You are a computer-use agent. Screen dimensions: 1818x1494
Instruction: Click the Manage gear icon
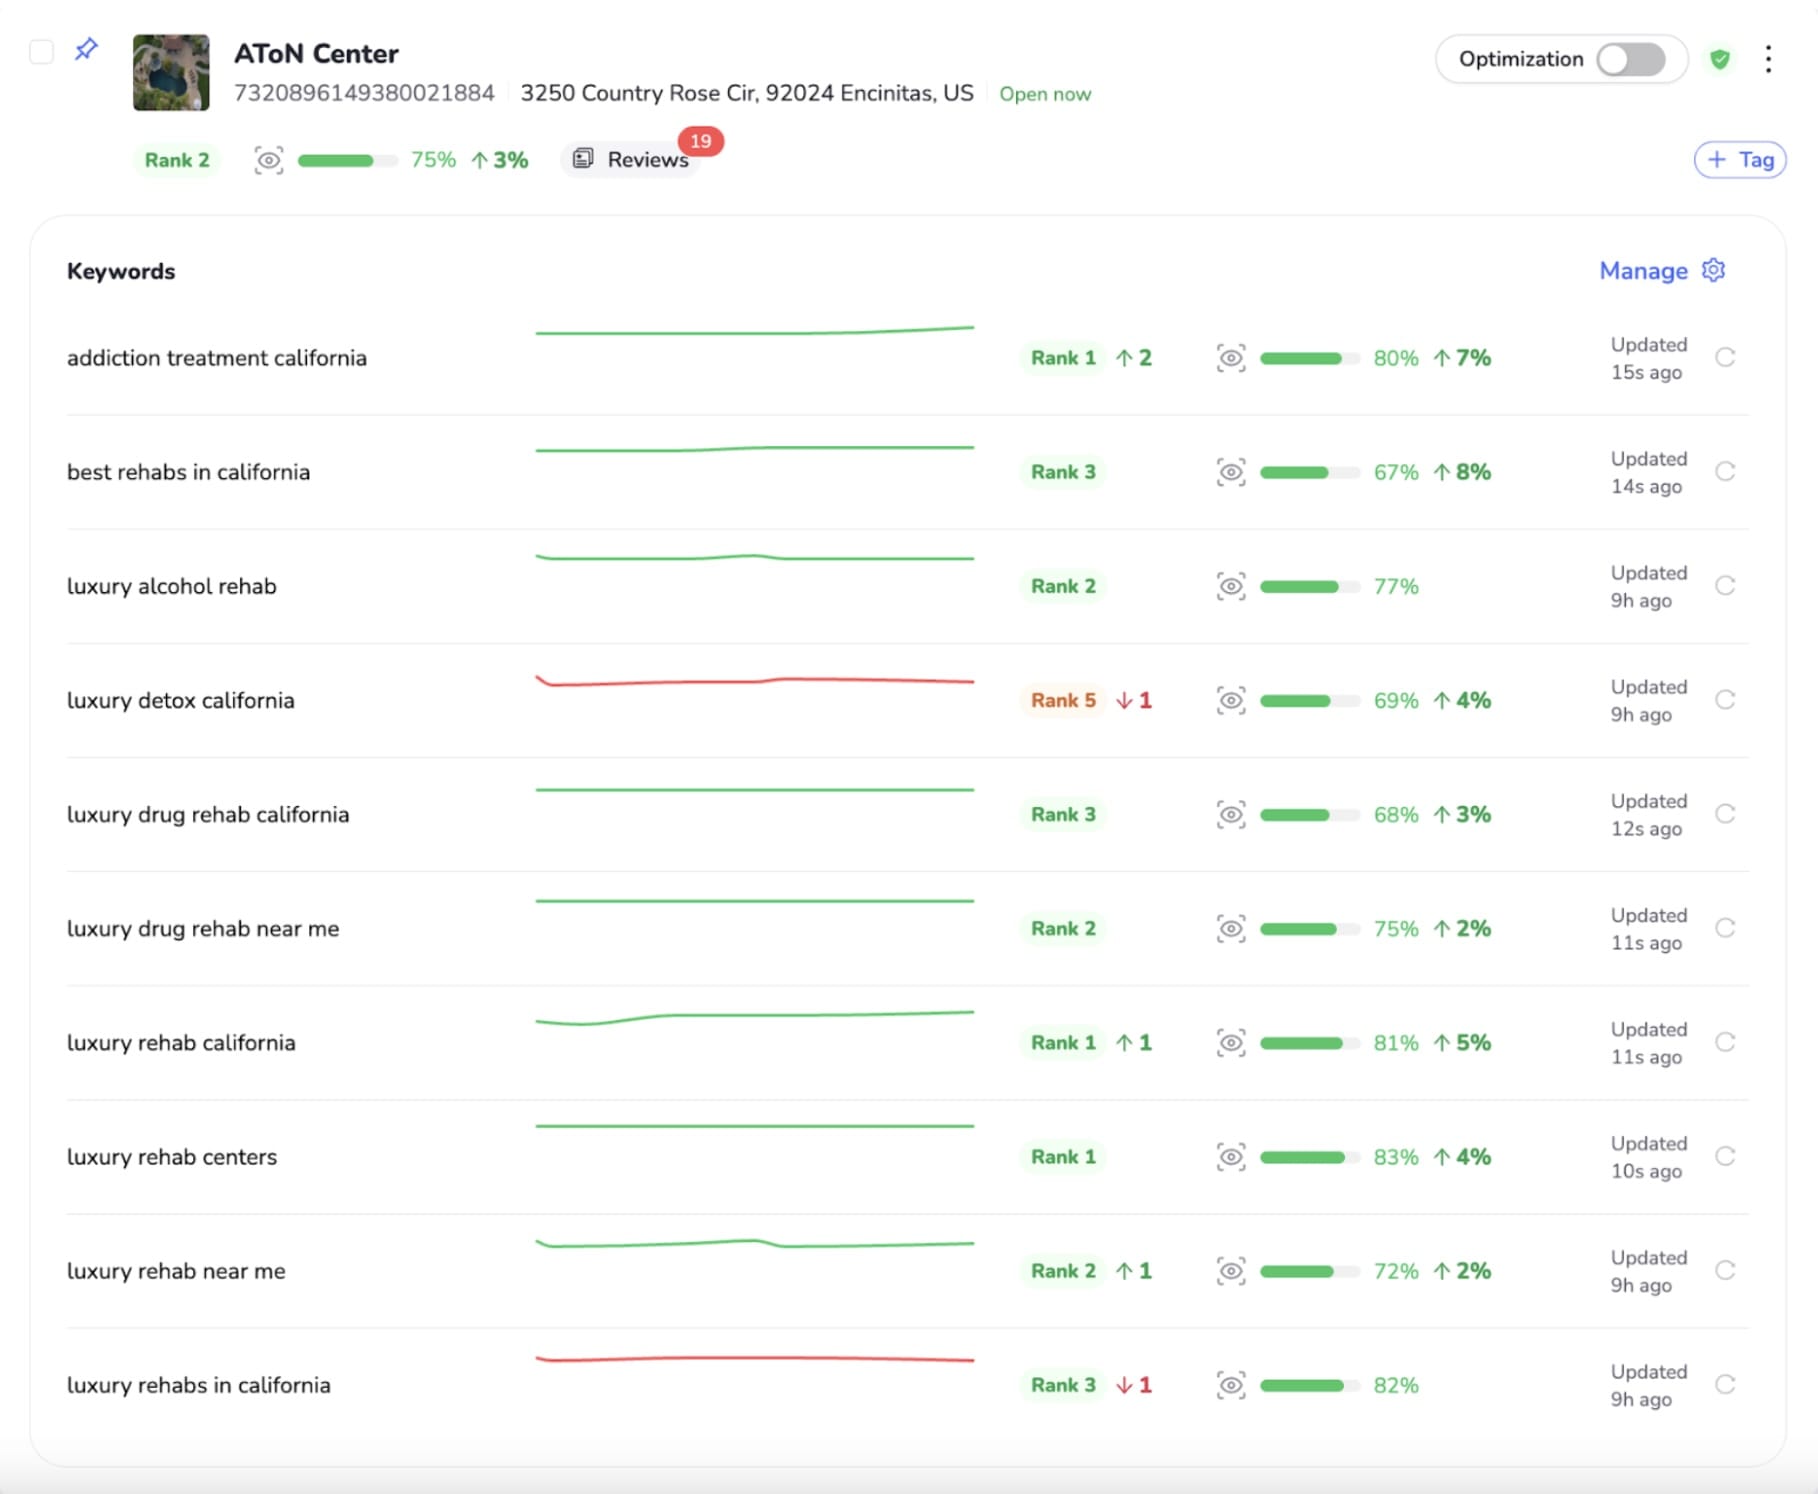(1713, 270)
